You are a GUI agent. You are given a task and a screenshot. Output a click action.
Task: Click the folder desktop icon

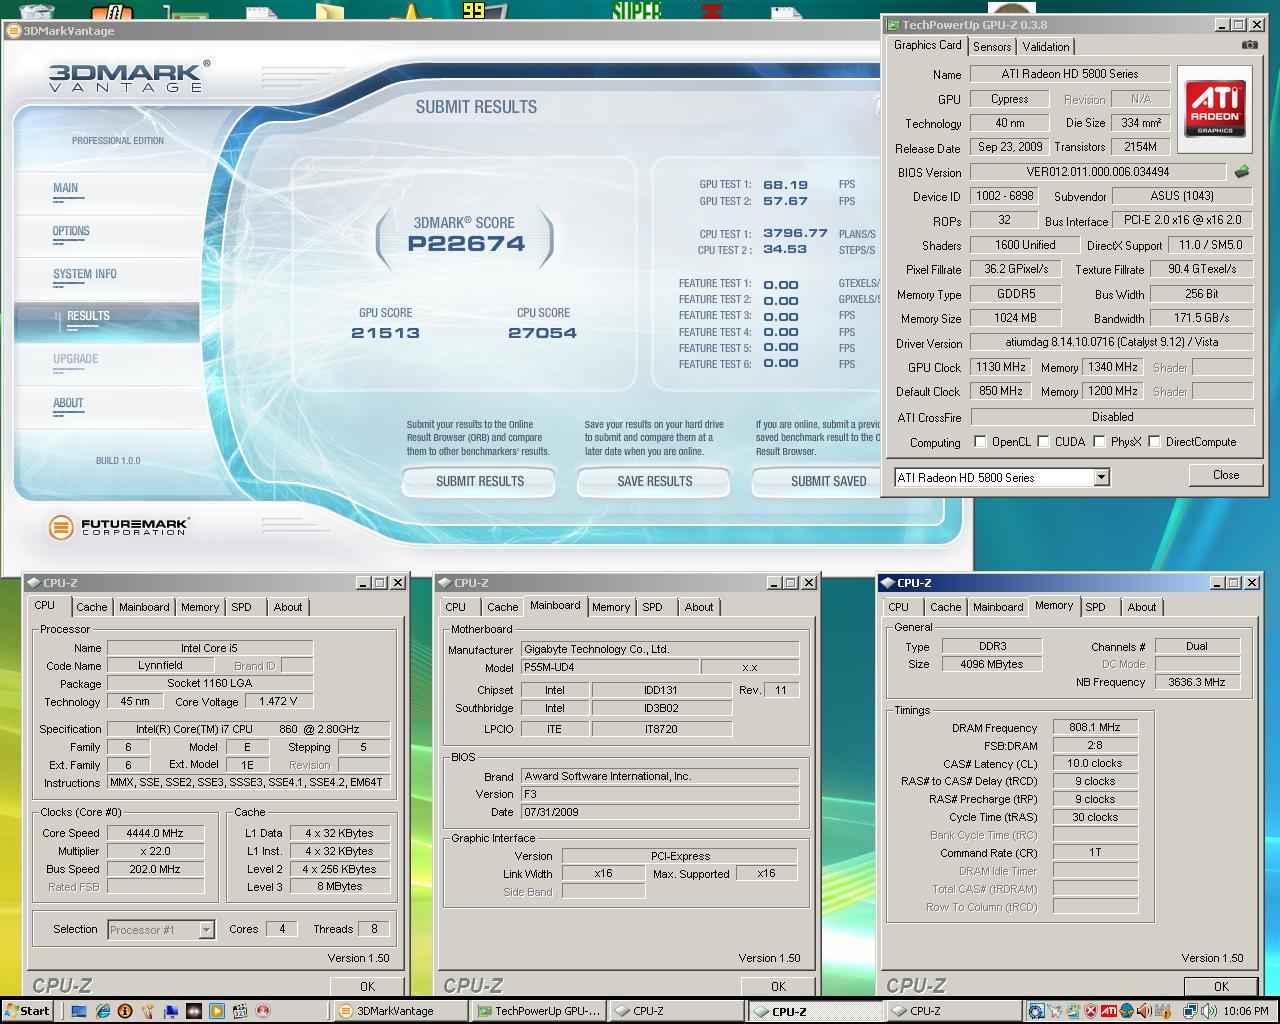(x=330, y=11)
